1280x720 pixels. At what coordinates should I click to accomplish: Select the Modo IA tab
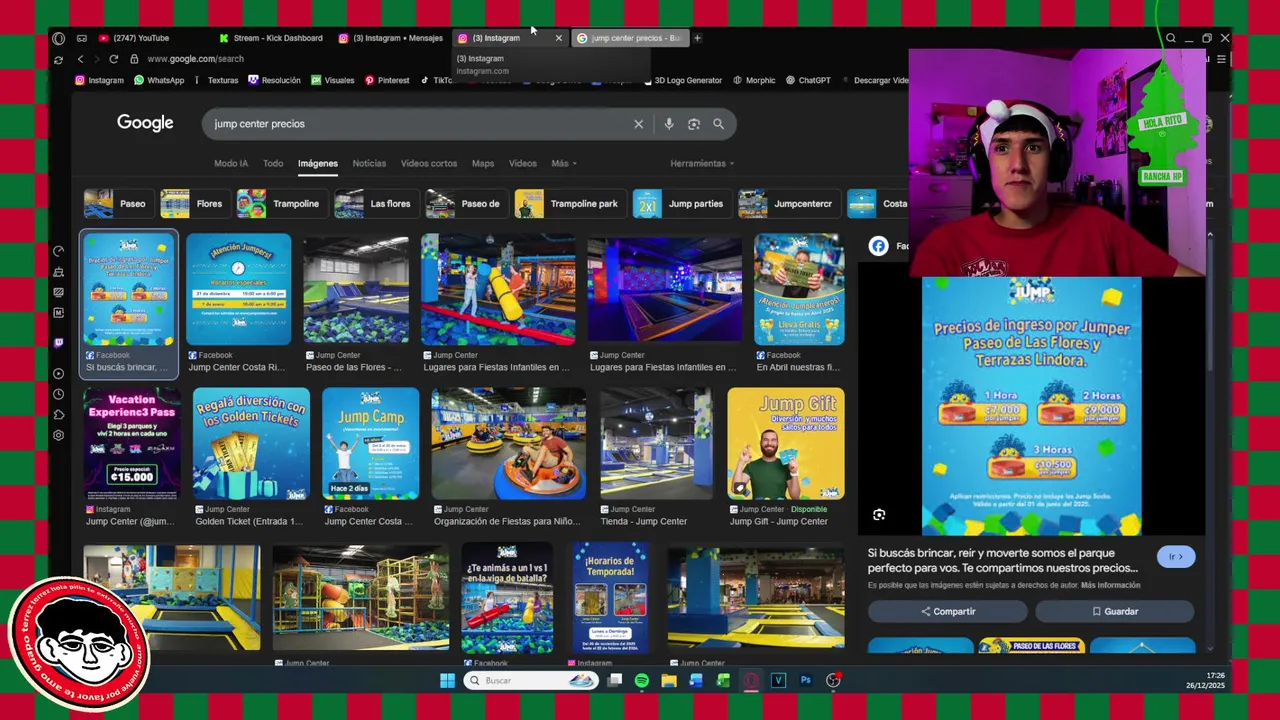pyautogui.click(x=231, y=163)
